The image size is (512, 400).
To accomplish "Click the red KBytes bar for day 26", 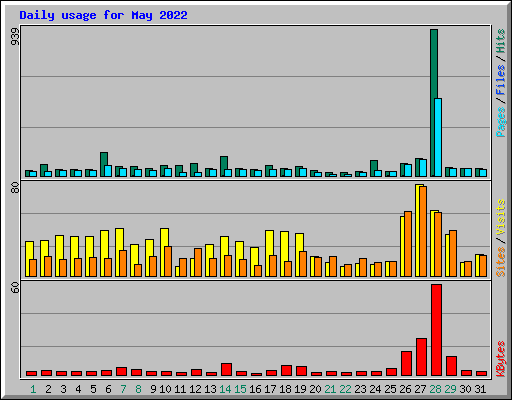I will 406,363.
